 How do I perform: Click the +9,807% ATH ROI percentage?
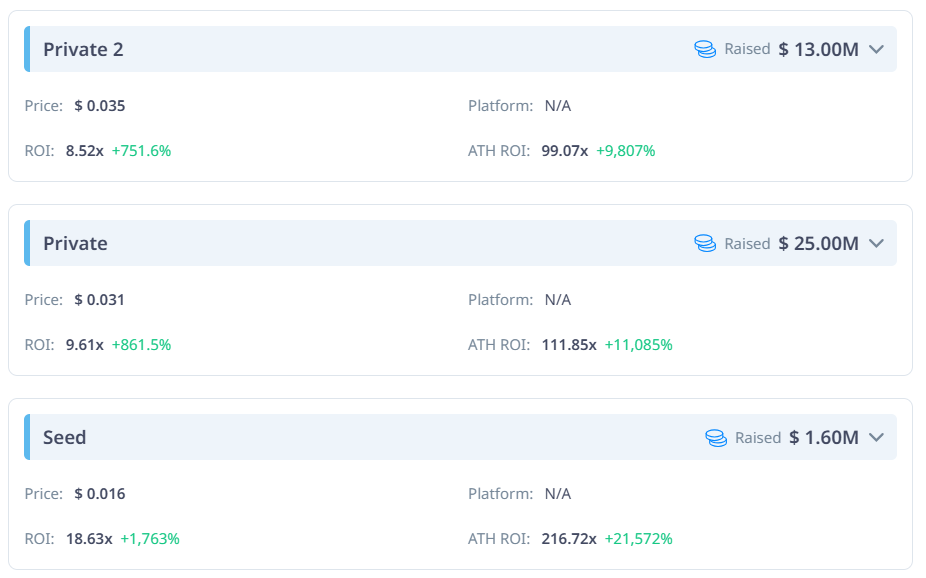625,151
